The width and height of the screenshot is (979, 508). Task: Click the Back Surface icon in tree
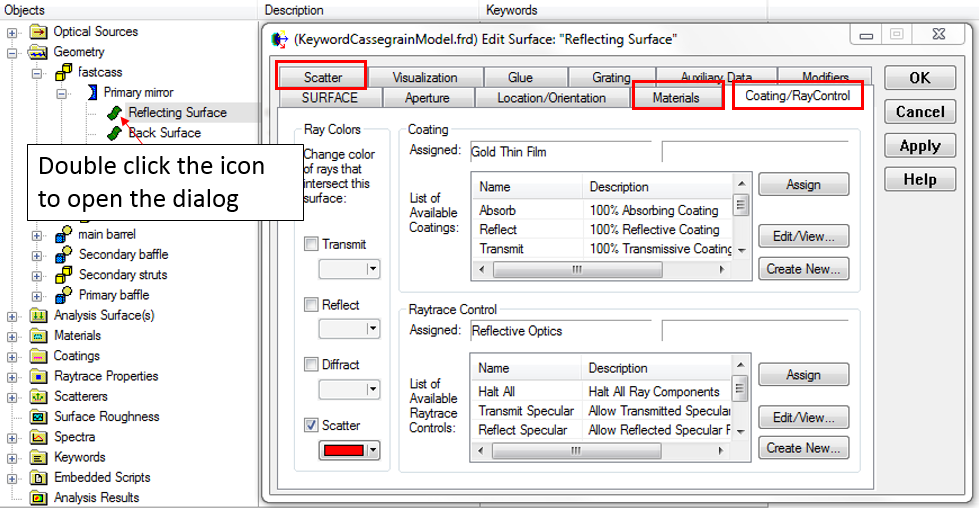pyautogui.click(x=115, y=133)
